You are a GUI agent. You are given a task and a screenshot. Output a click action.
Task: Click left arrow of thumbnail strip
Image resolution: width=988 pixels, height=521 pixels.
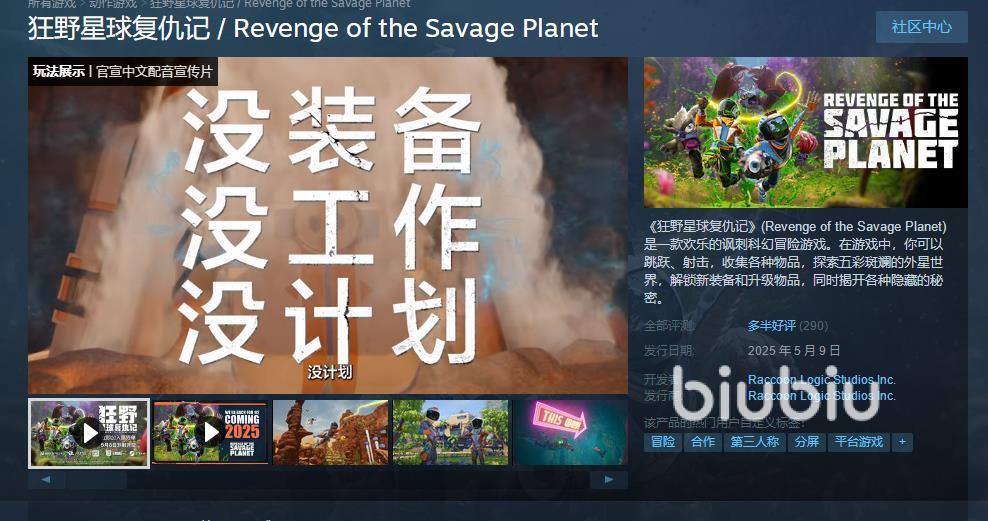point(46,480)
